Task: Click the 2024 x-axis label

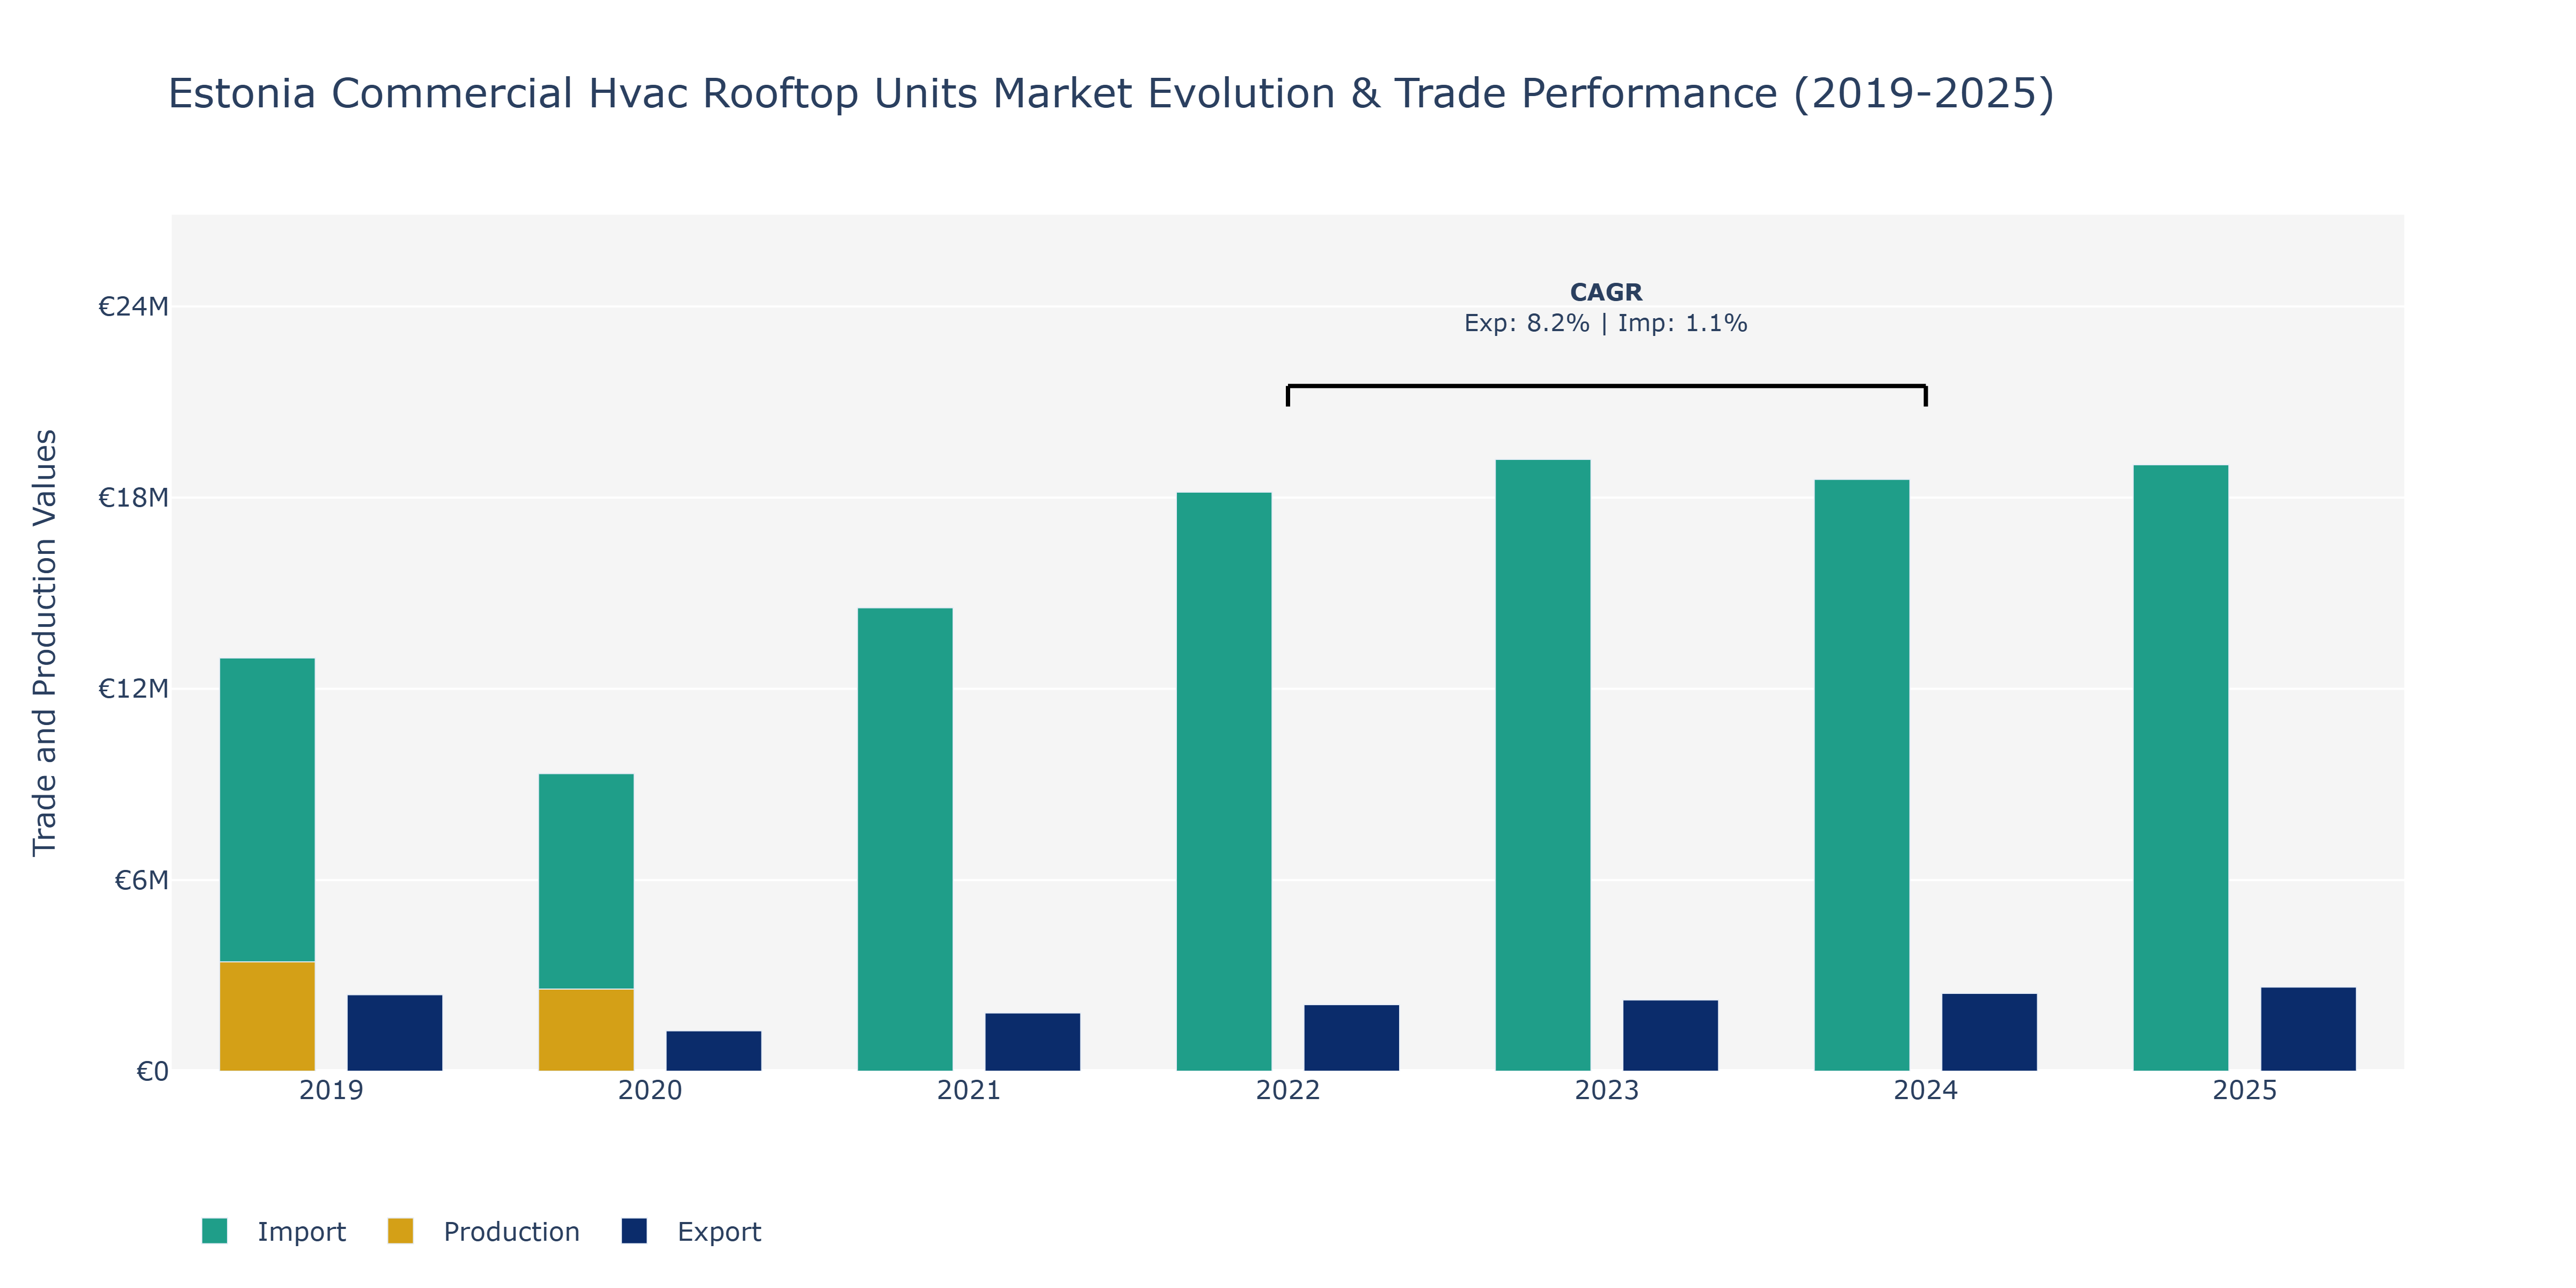Action: click(1926, 1090)
